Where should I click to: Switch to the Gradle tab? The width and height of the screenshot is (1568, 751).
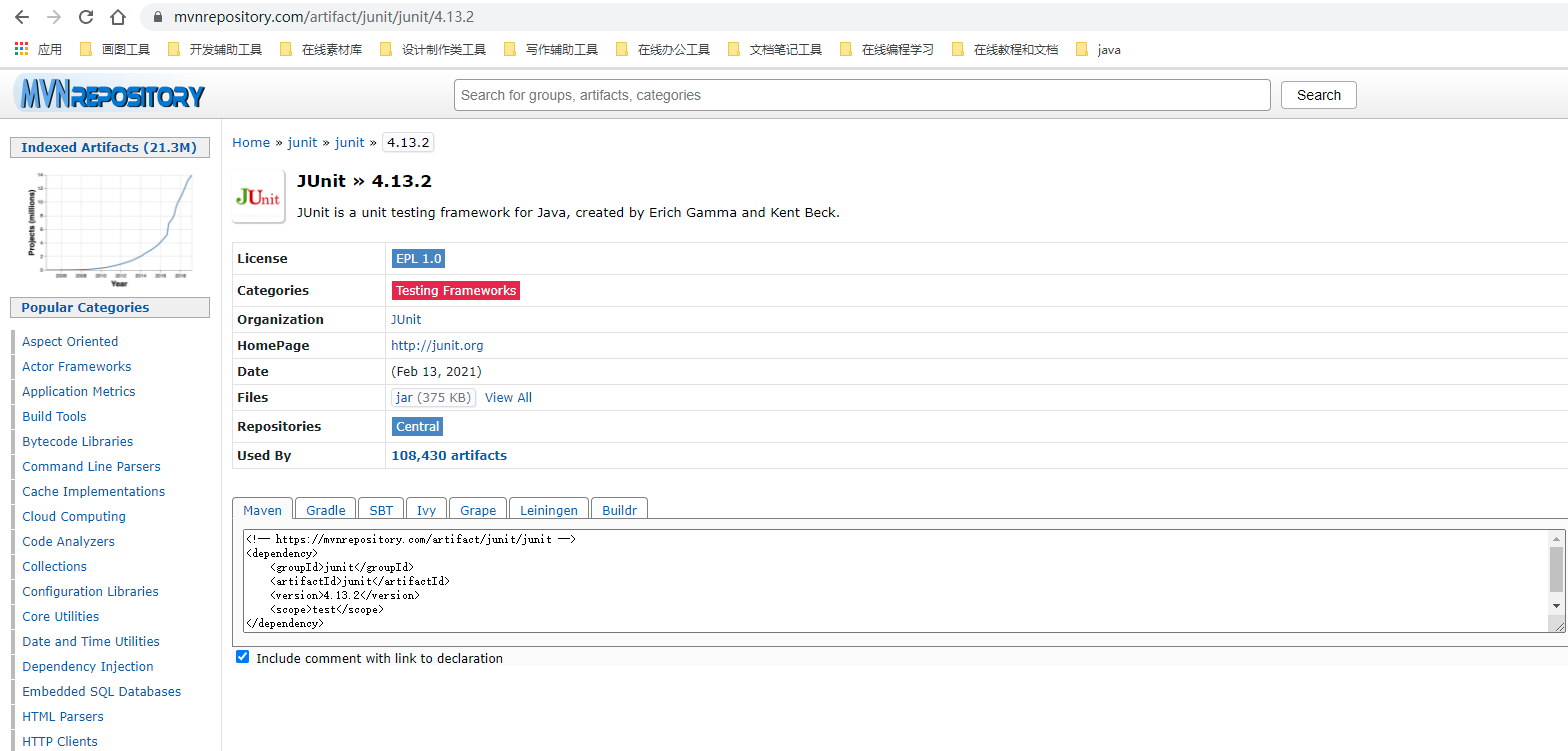tap(326, 510)
